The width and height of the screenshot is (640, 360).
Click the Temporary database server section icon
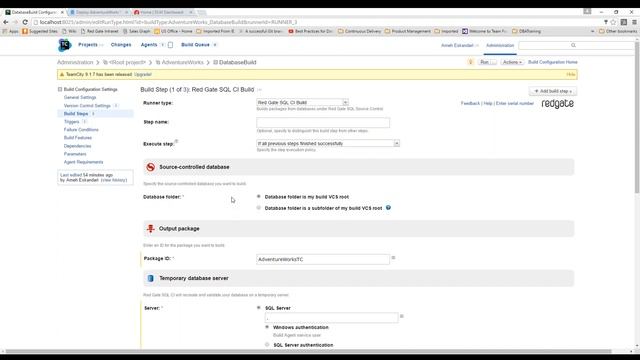pos(151,278)
